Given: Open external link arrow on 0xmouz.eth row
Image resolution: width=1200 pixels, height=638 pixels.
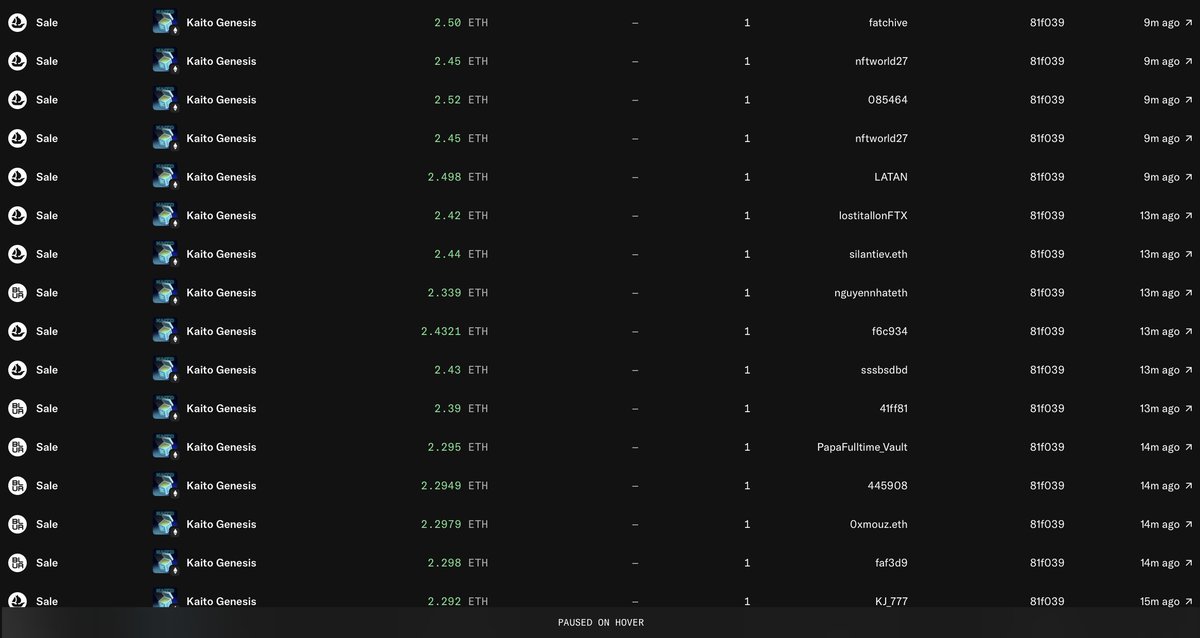Looking at the screenshot, I should pyautogui.click(x=1188, y=524).
